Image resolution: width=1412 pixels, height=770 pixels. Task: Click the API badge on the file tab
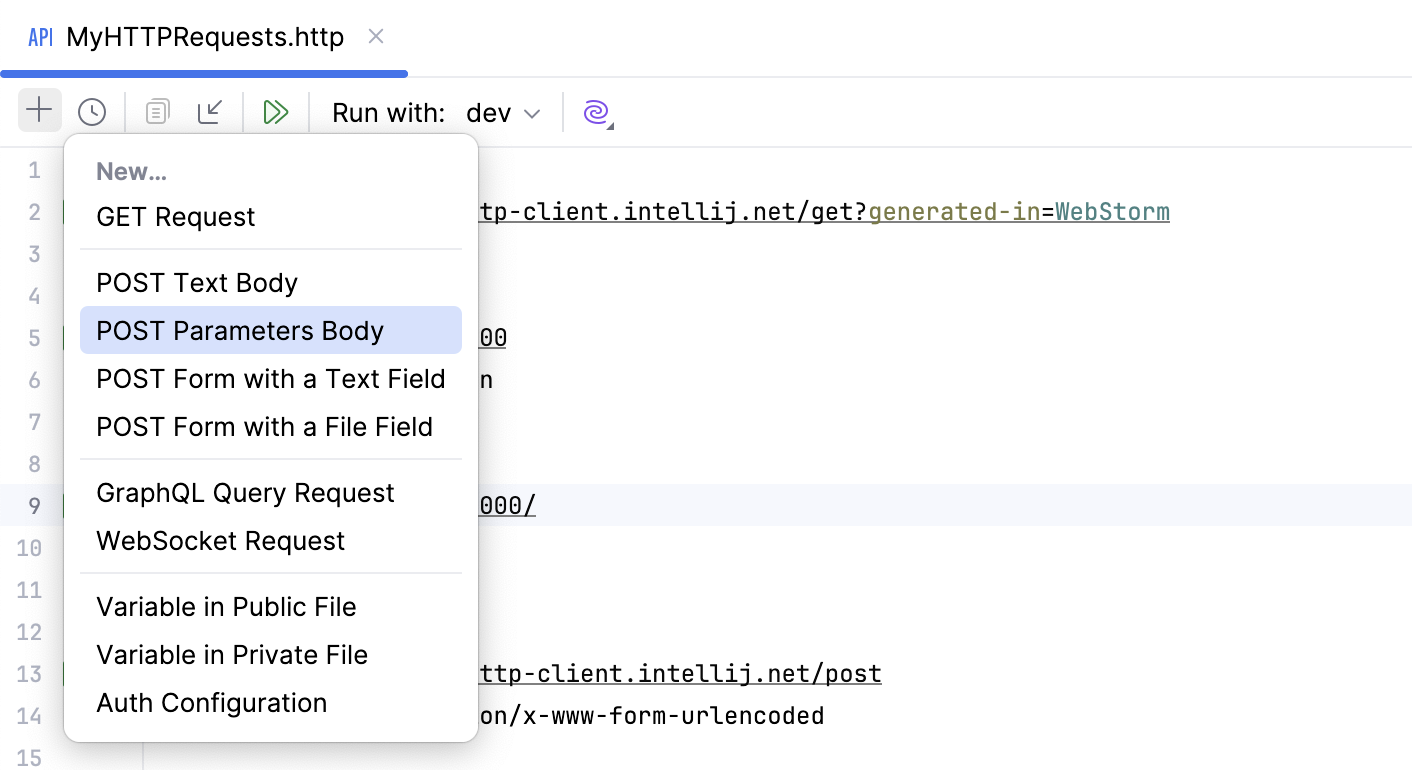39,37
